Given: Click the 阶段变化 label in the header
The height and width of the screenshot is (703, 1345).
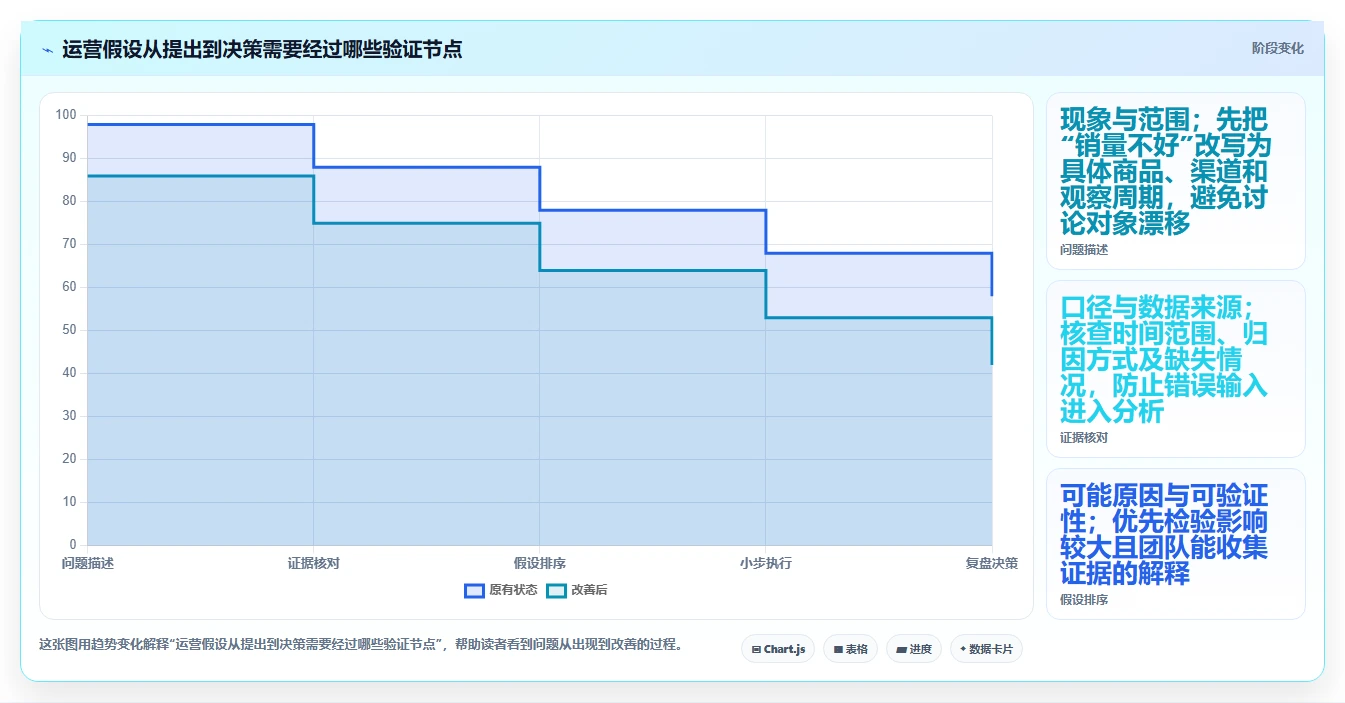Looking at the screenshot, I should 1277,48.
